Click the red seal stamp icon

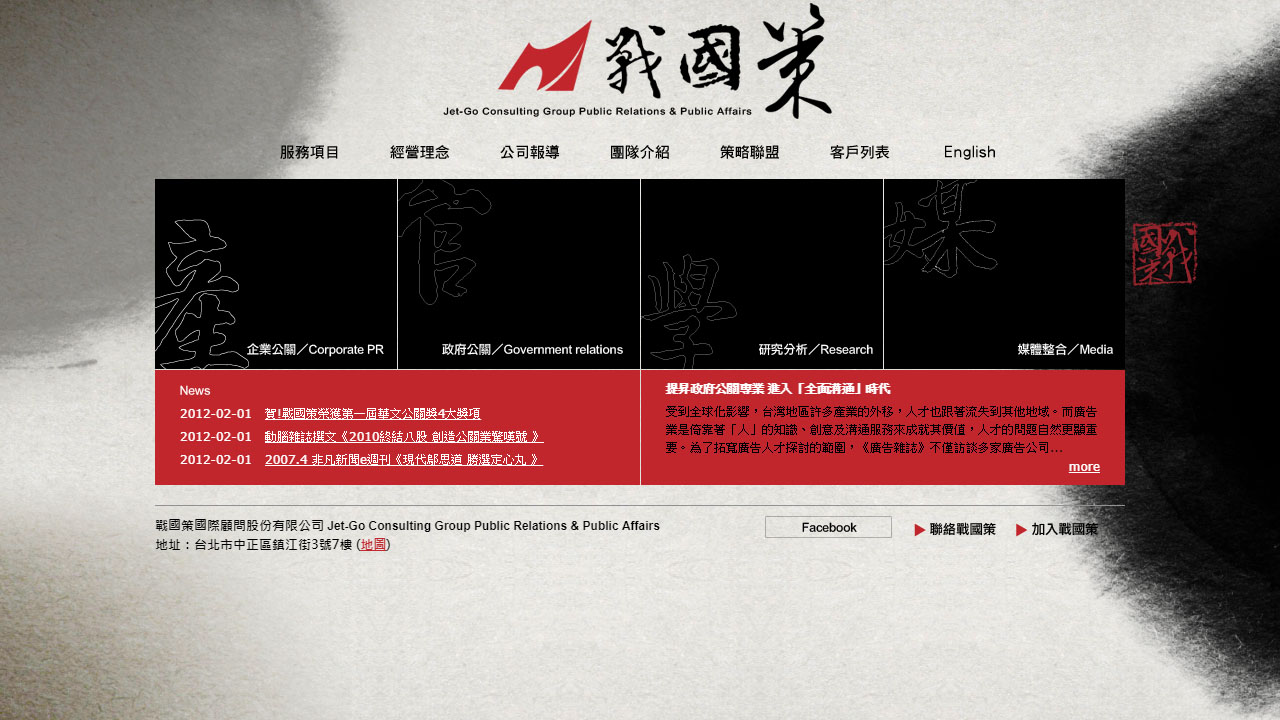tap(1165, 253)
